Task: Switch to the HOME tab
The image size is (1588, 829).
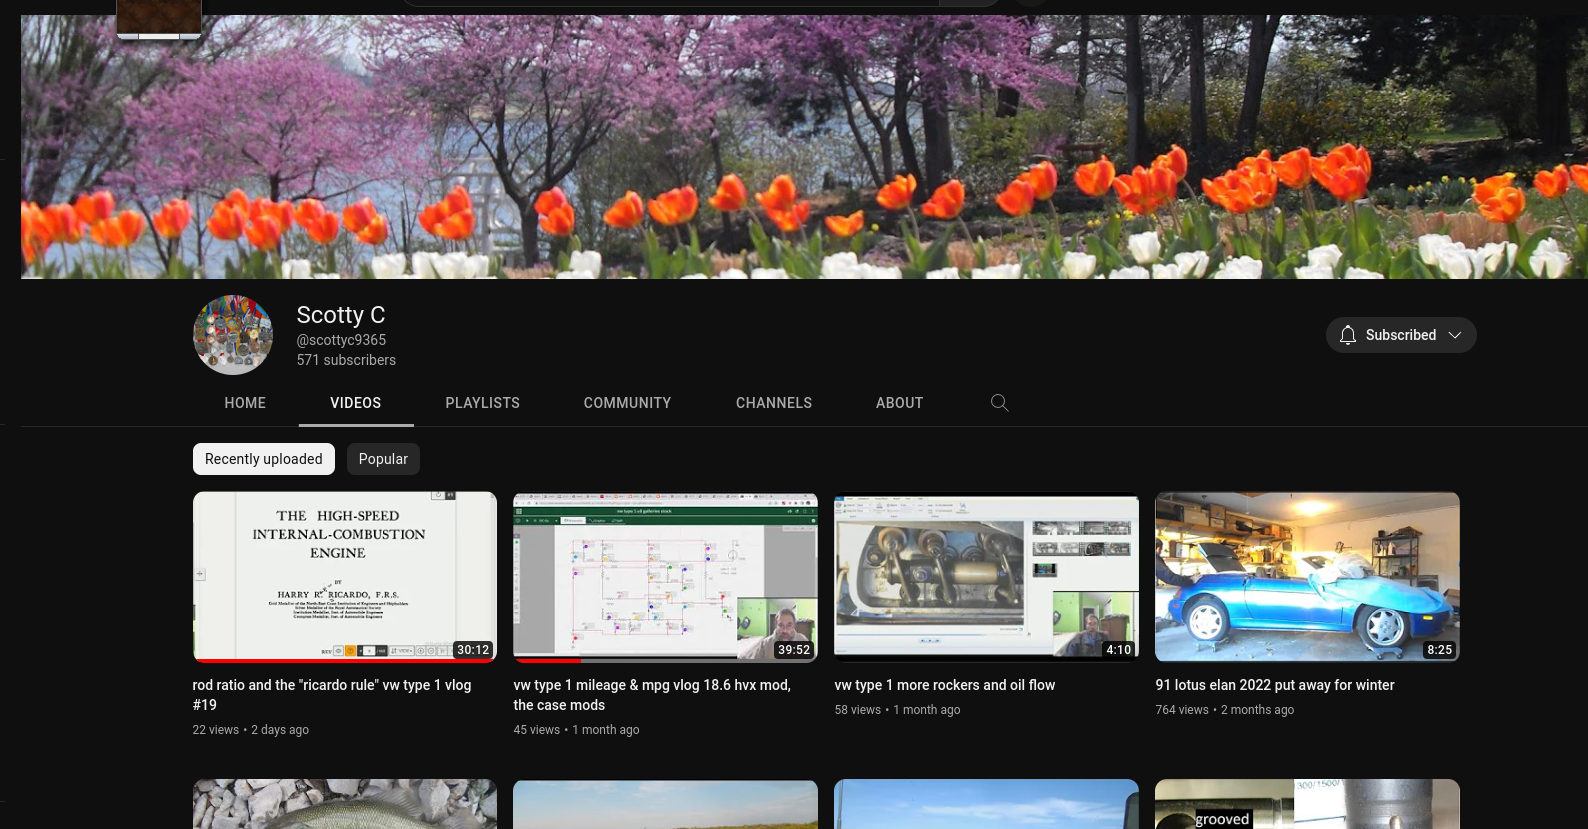Action: click(x=245, y=403)
